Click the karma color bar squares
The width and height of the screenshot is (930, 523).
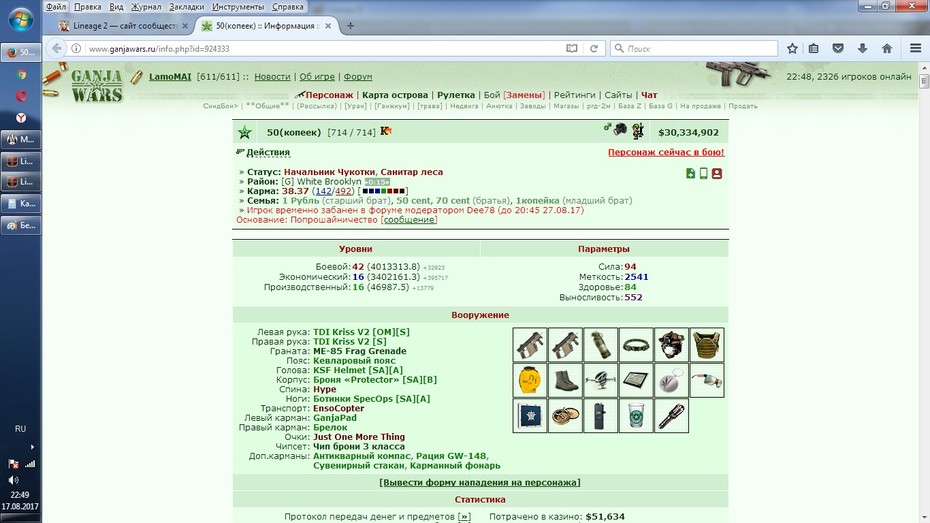(x=384, y=191)
